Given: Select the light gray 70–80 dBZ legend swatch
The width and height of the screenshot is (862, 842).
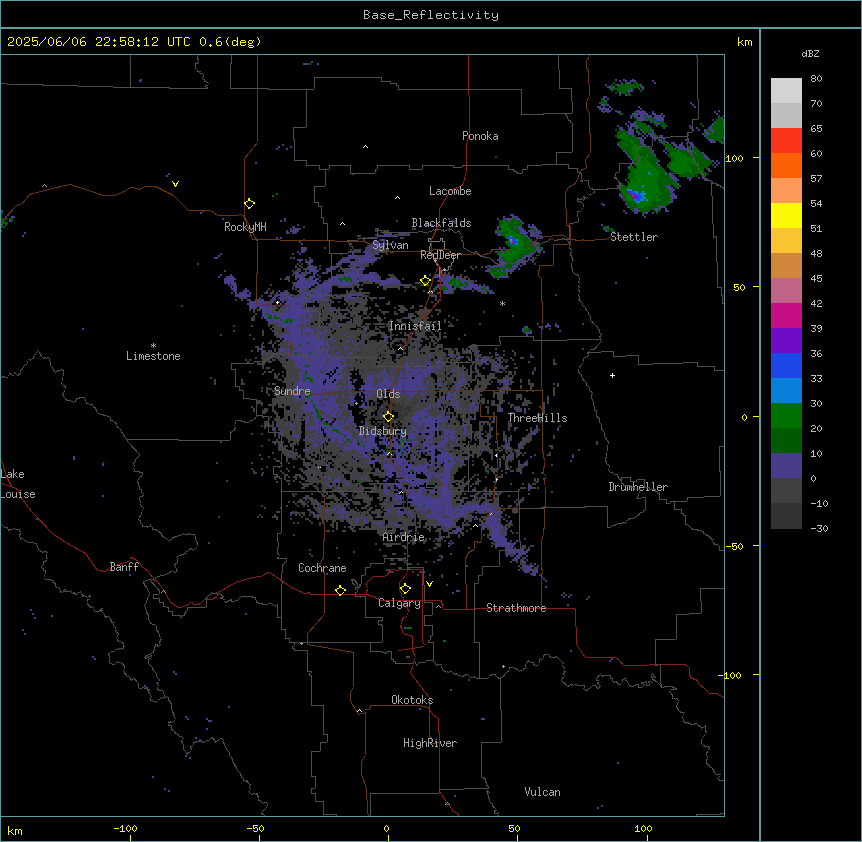Looking at the screenshot, I should click(x=786, y=90).
